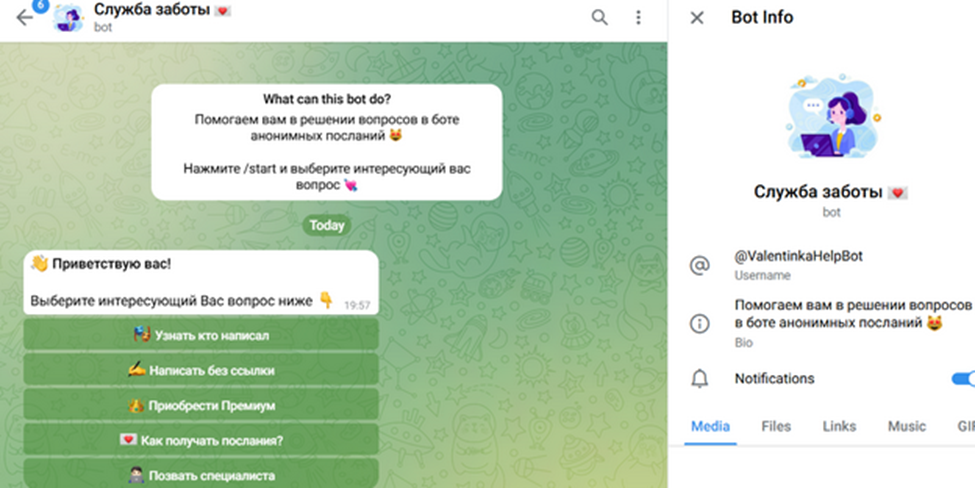Switch to the Files tab
This screenshot has width=975, height=488.
coord(776,426)
